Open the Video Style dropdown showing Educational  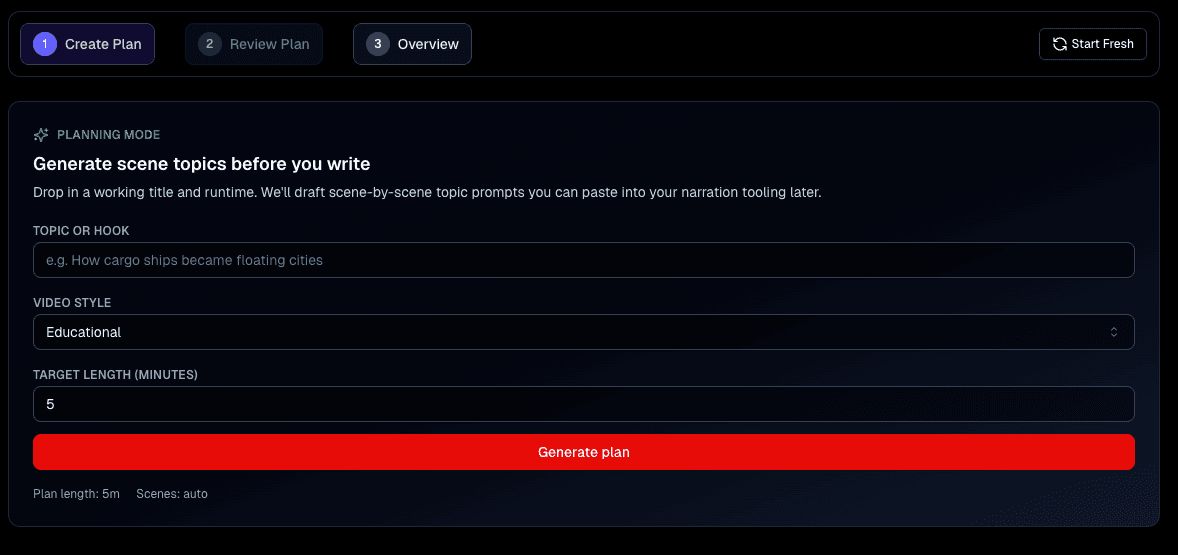pyautogui.click(x=583, y=332)
